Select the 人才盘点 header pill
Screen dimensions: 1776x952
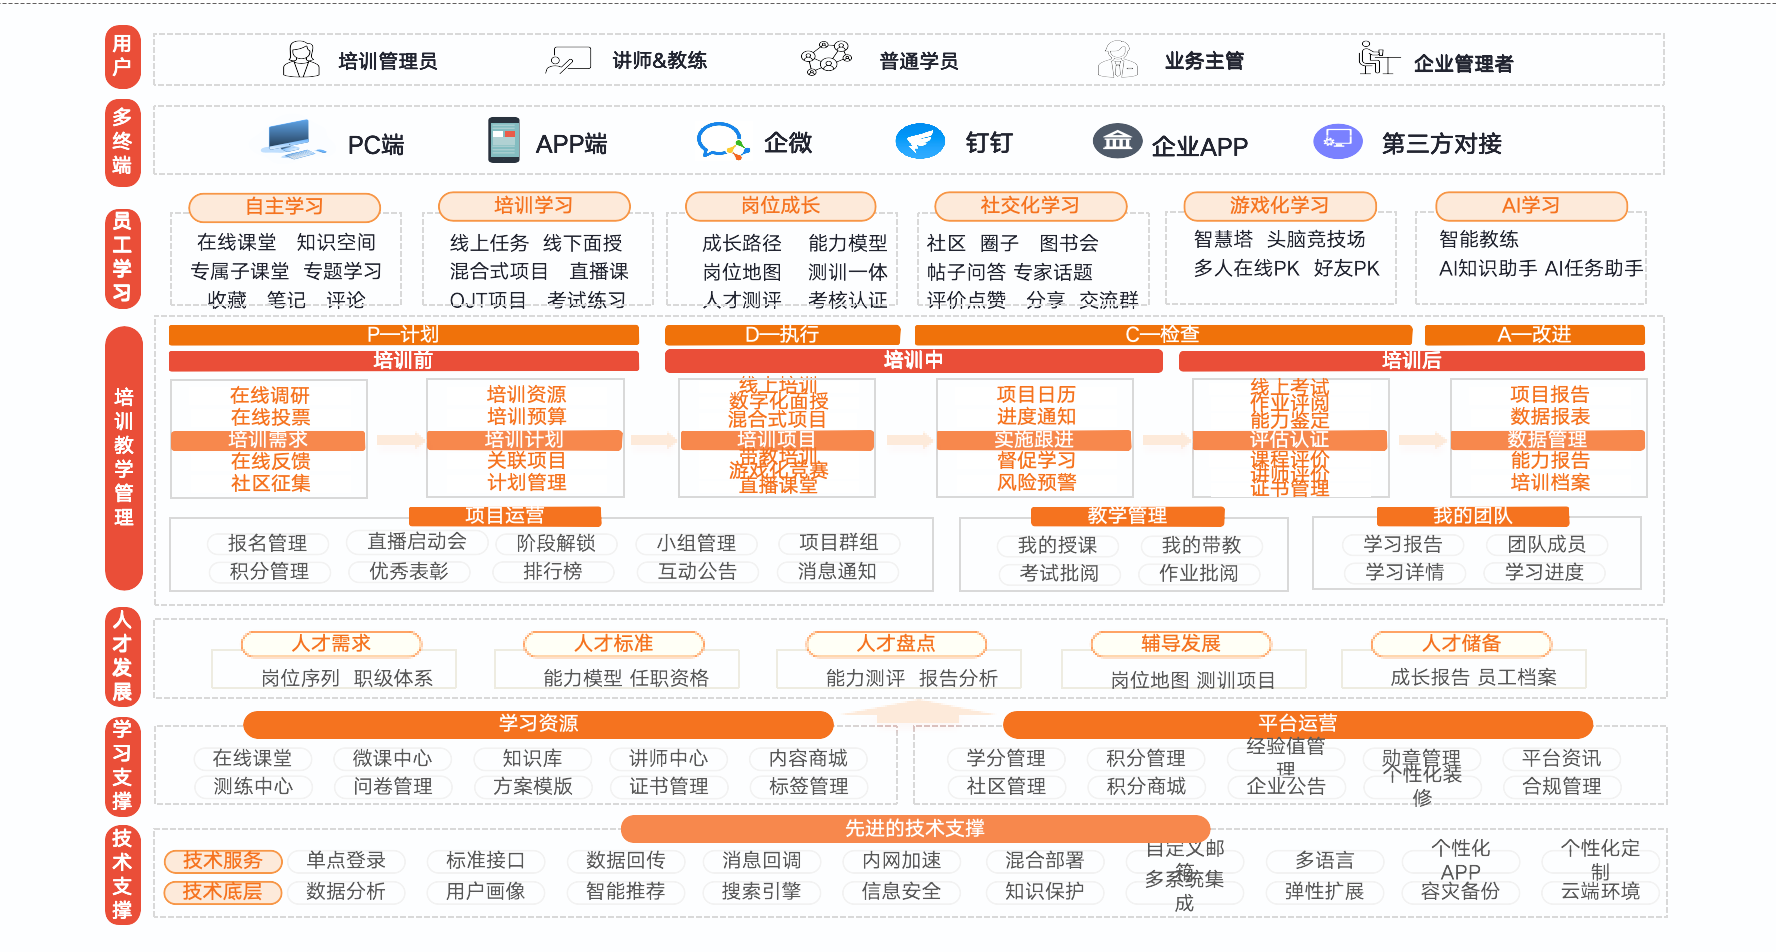pos(896,644)
